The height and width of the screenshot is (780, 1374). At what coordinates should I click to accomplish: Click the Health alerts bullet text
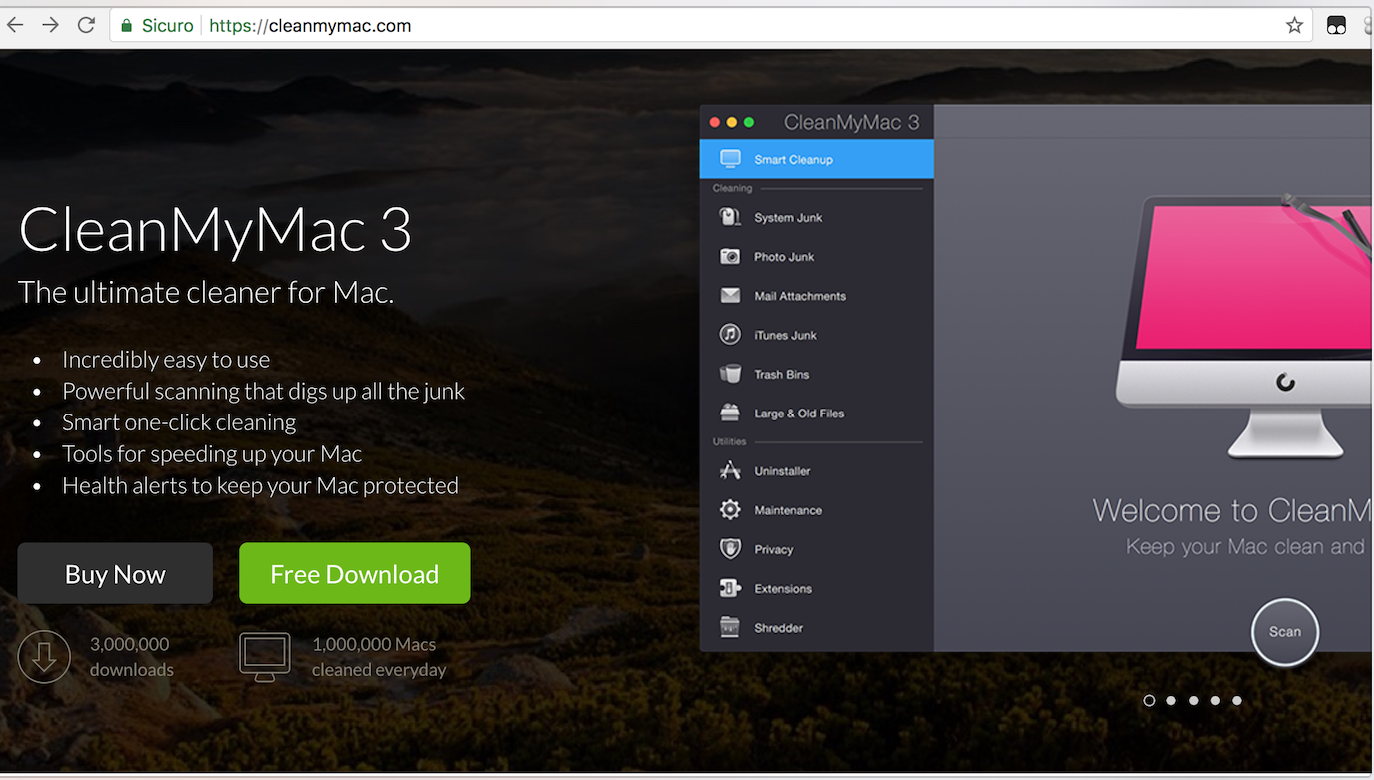tap(260, 485)
